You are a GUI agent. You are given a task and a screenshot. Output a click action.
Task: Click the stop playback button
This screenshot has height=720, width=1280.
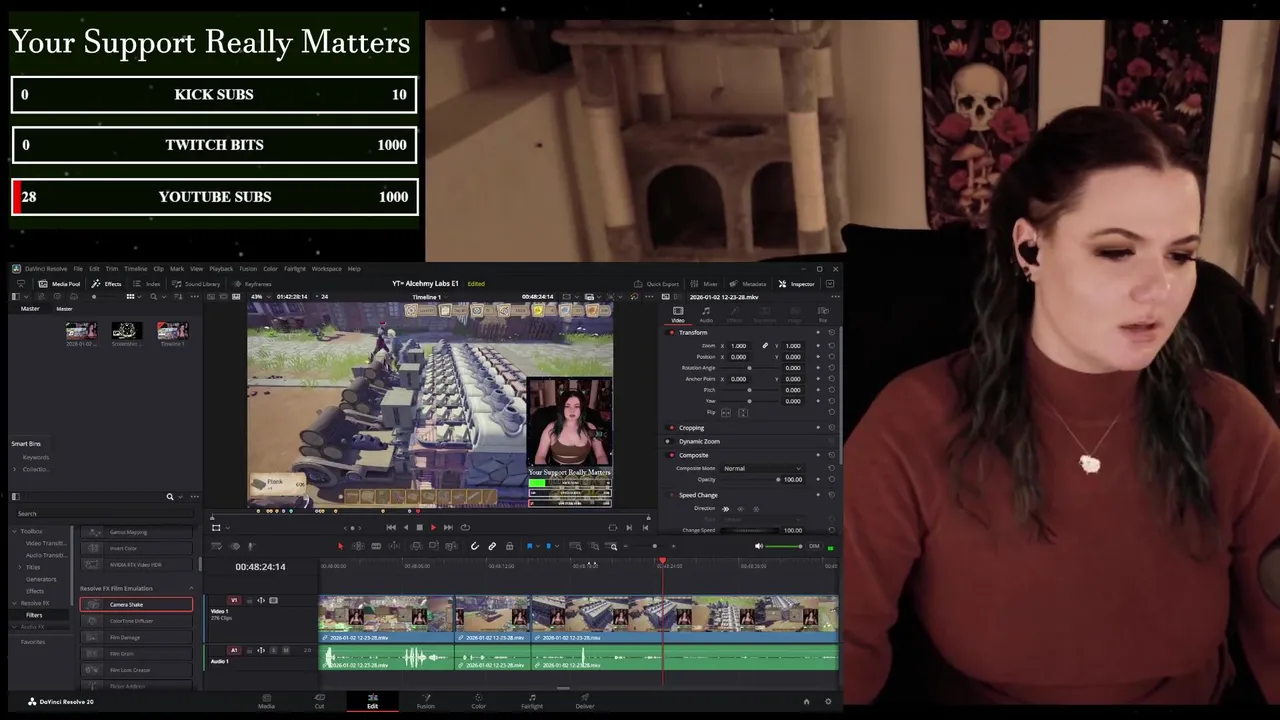coord(419,527)
